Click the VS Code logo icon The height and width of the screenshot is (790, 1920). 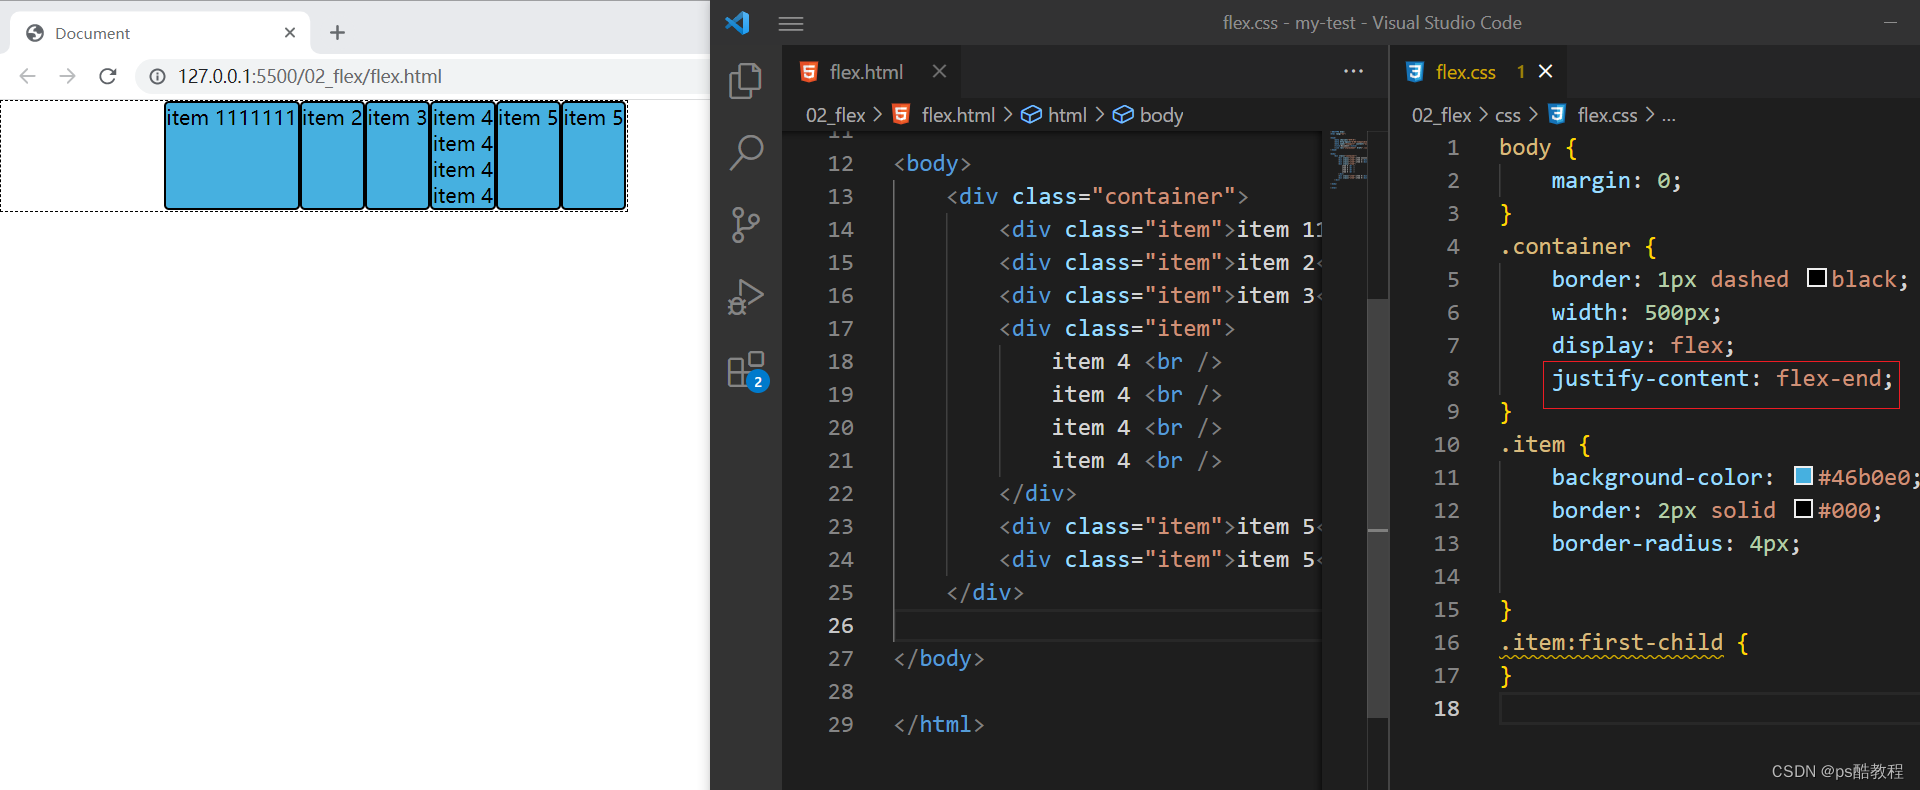pyautogui.click(x=738, y=22)
